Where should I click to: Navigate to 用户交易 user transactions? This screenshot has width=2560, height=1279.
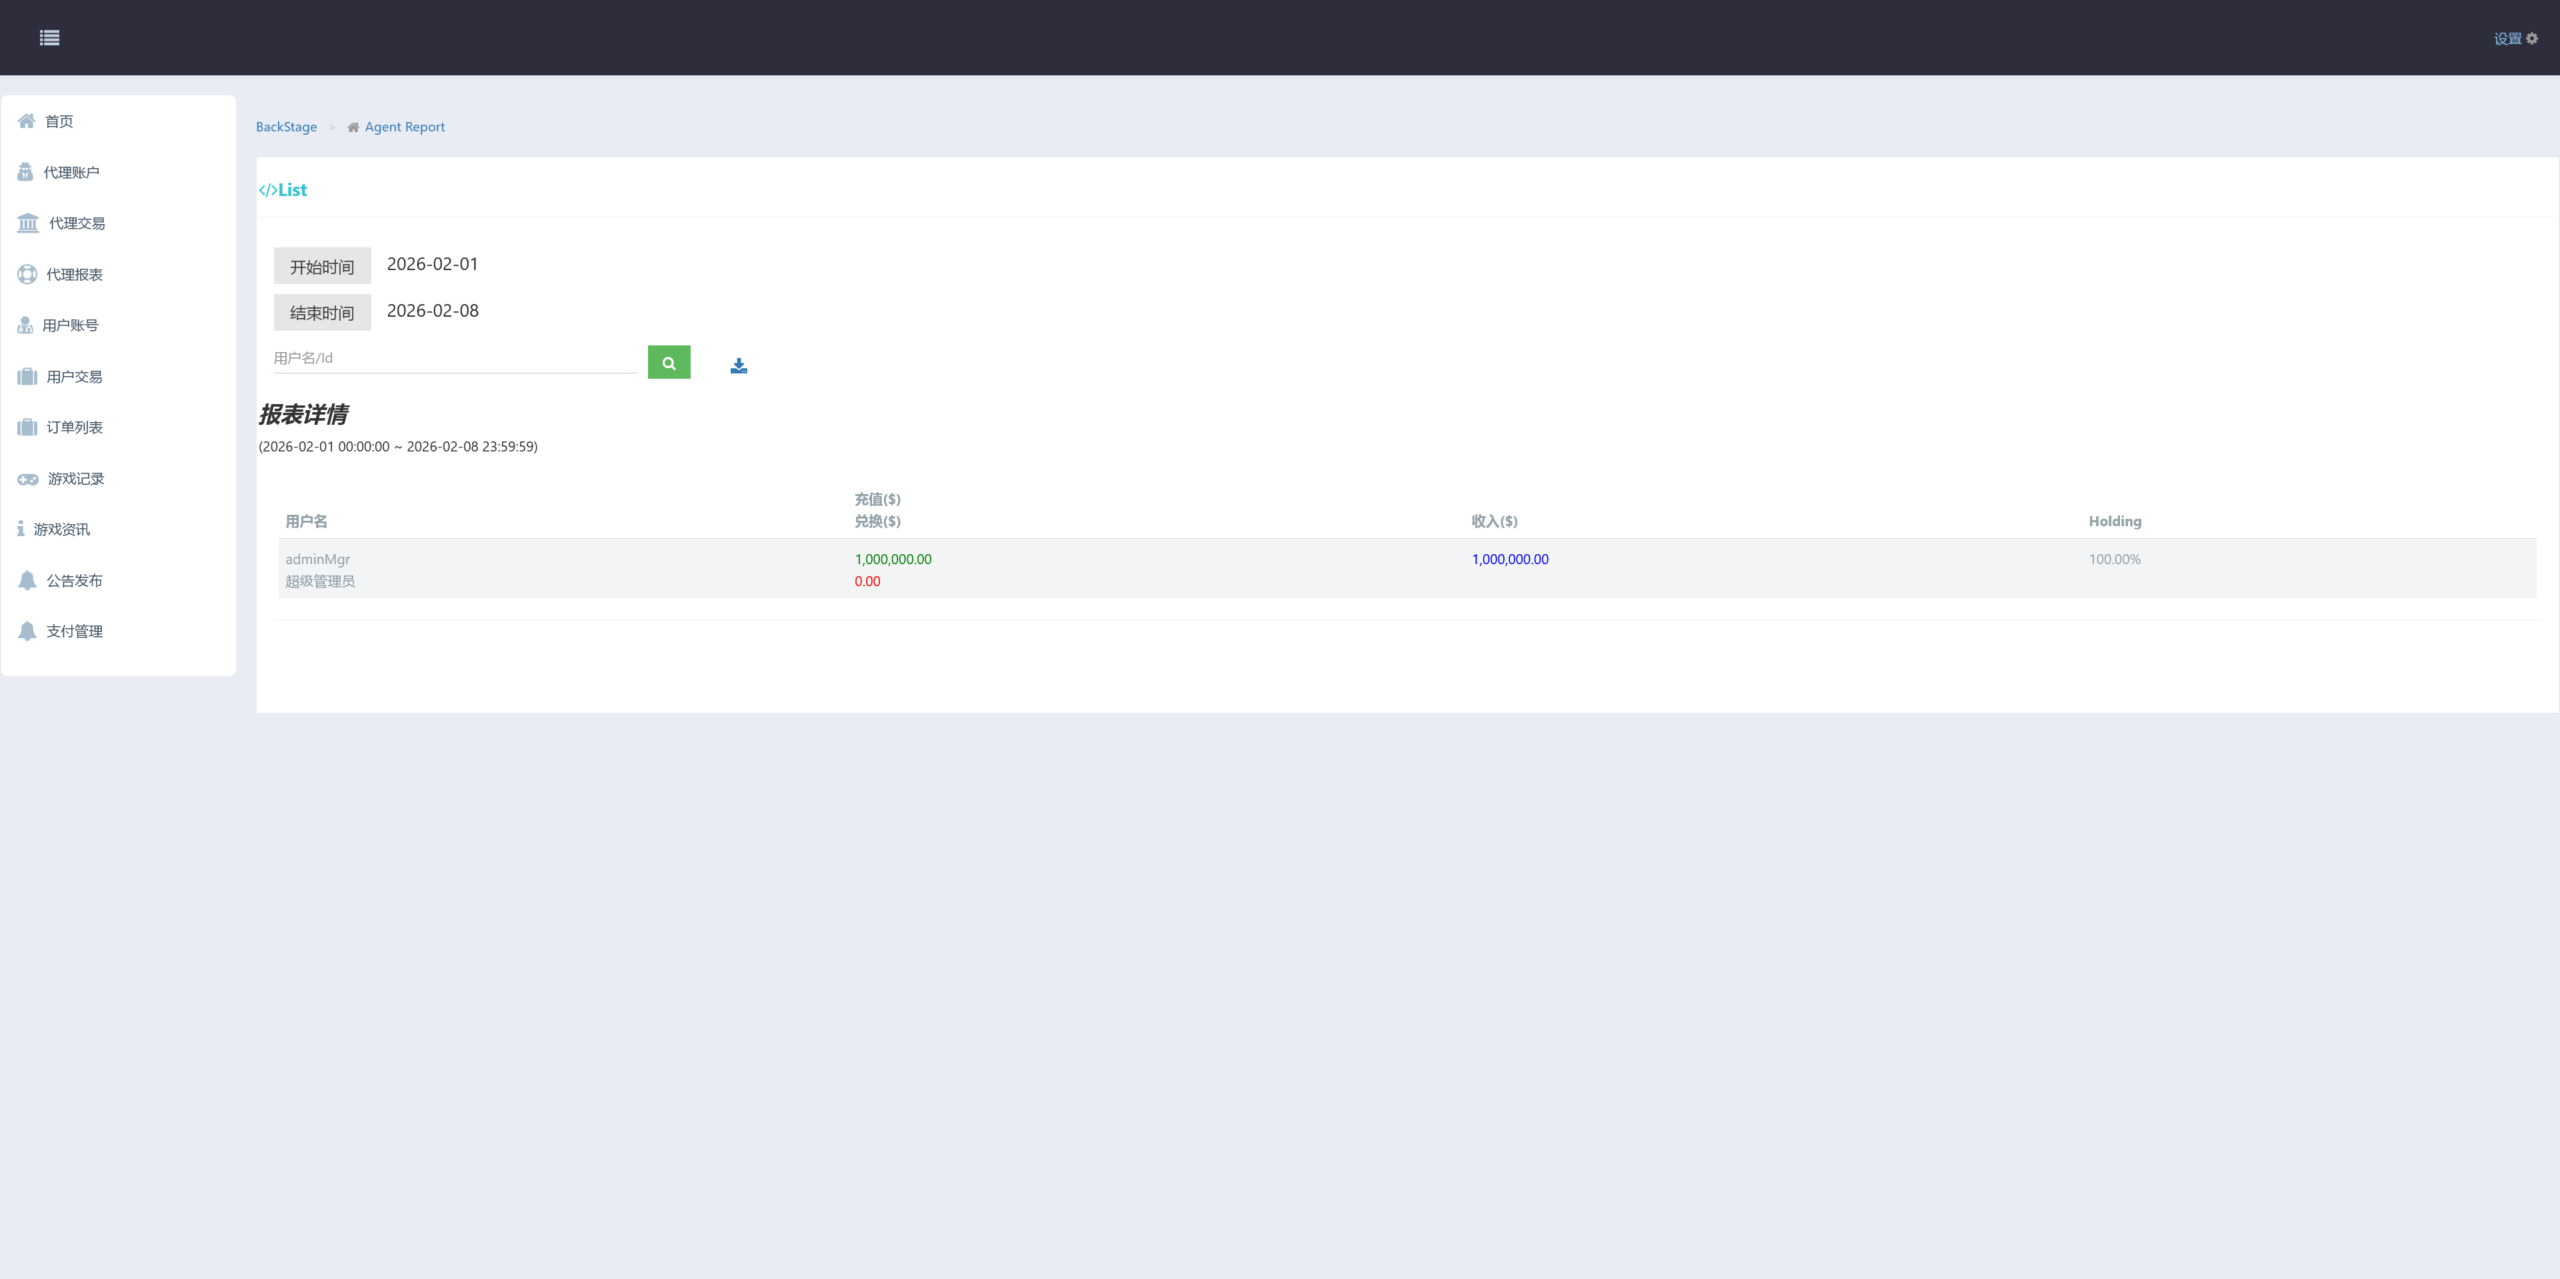pyautogui.click(x=74, y=377)
